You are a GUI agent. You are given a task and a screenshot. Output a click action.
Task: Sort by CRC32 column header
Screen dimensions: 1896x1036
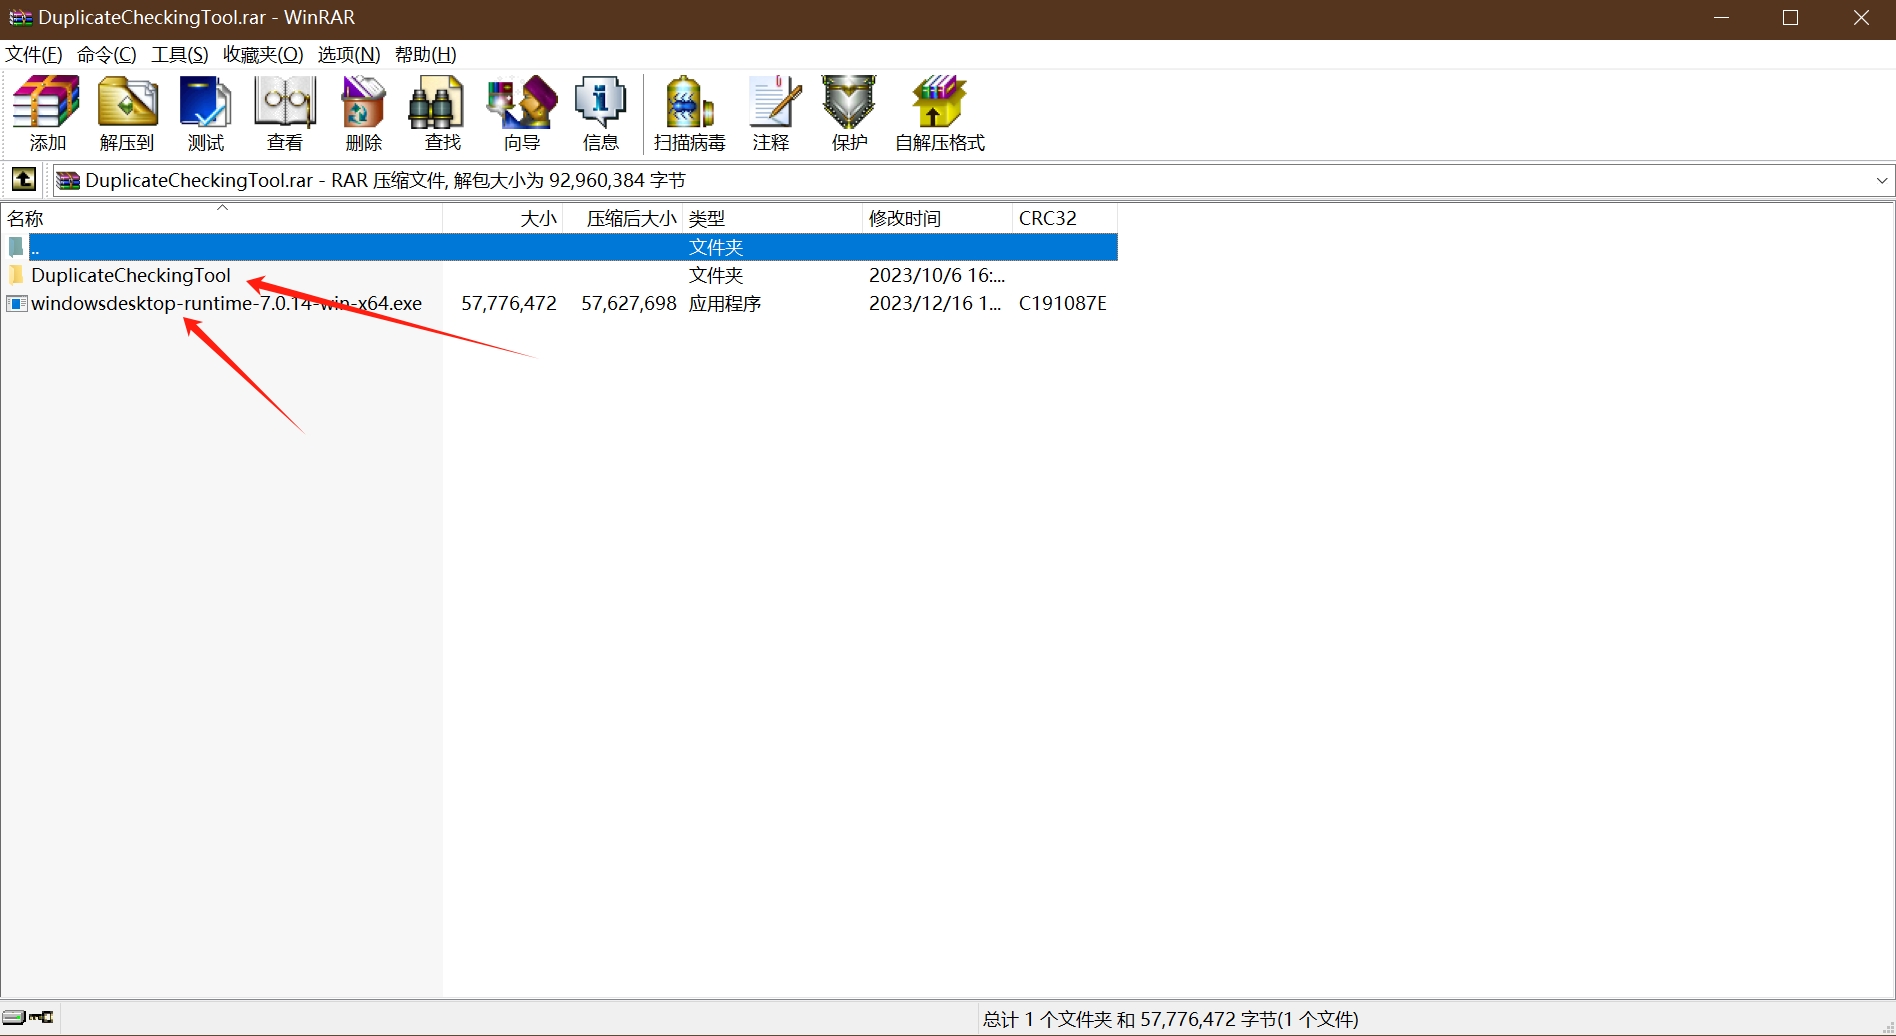1065,218
